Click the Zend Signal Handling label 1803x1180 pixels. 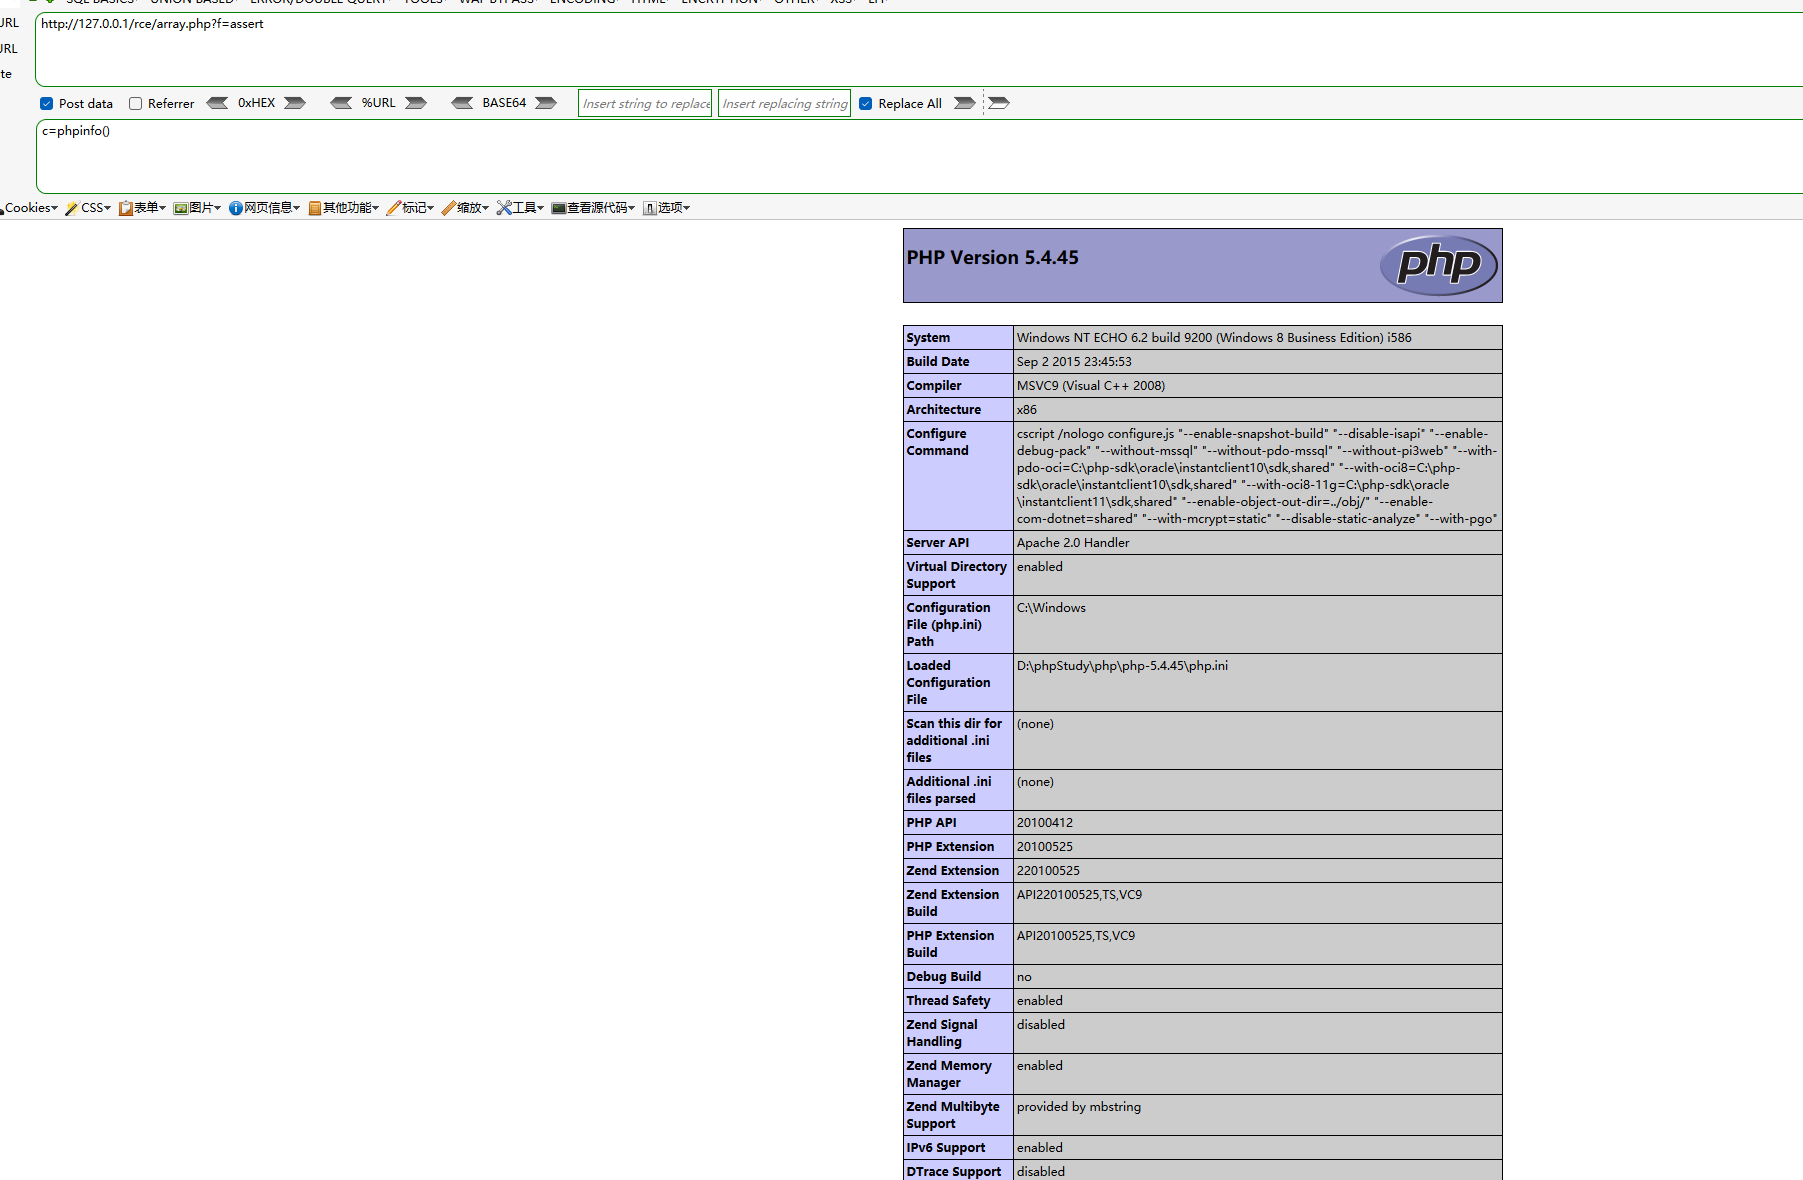[942, 1033]
